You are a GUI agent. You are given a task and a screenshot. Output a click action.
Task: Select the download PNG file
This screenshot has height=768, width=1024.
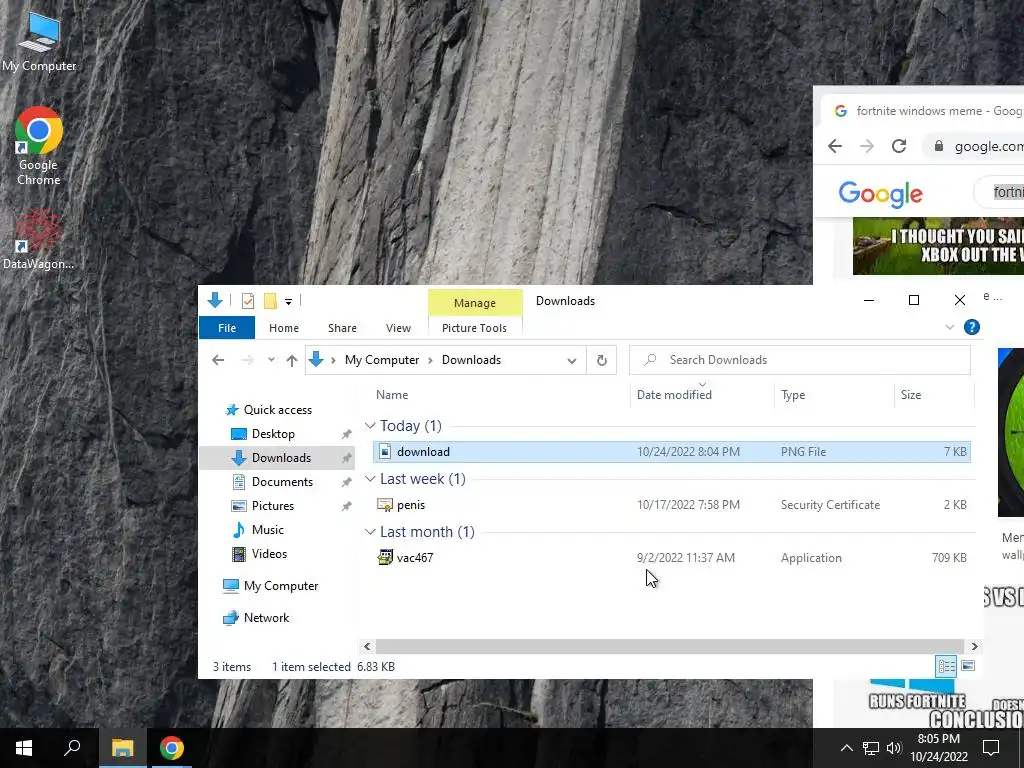(671, 452)
